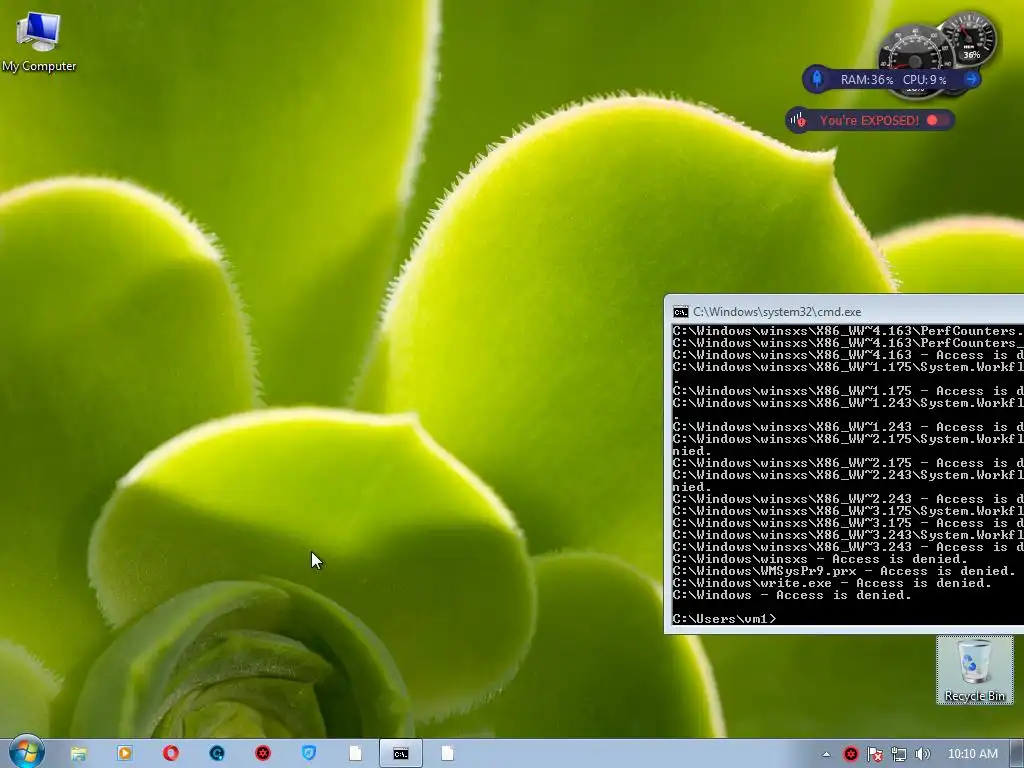This screenshot has height=768, width=1024.
Task: Click the rocket boost icon on RAM widget
Action: click(x=816, y=79)
